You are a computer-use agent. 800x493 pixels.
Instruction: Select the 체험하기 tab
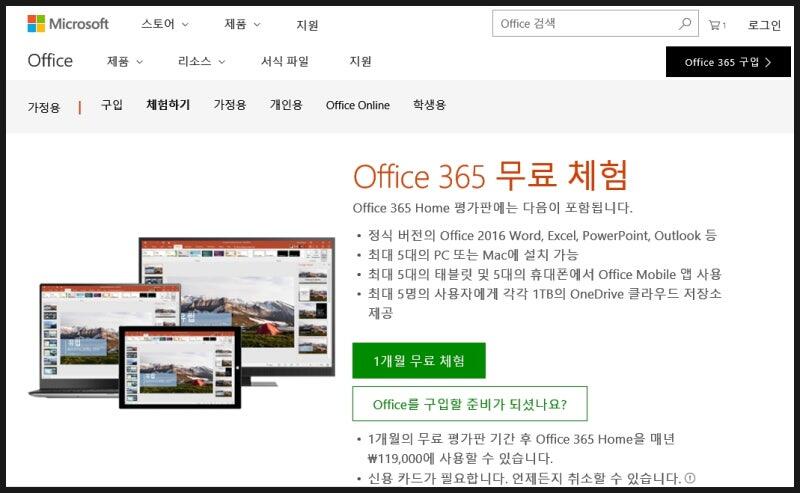[168, 105]
